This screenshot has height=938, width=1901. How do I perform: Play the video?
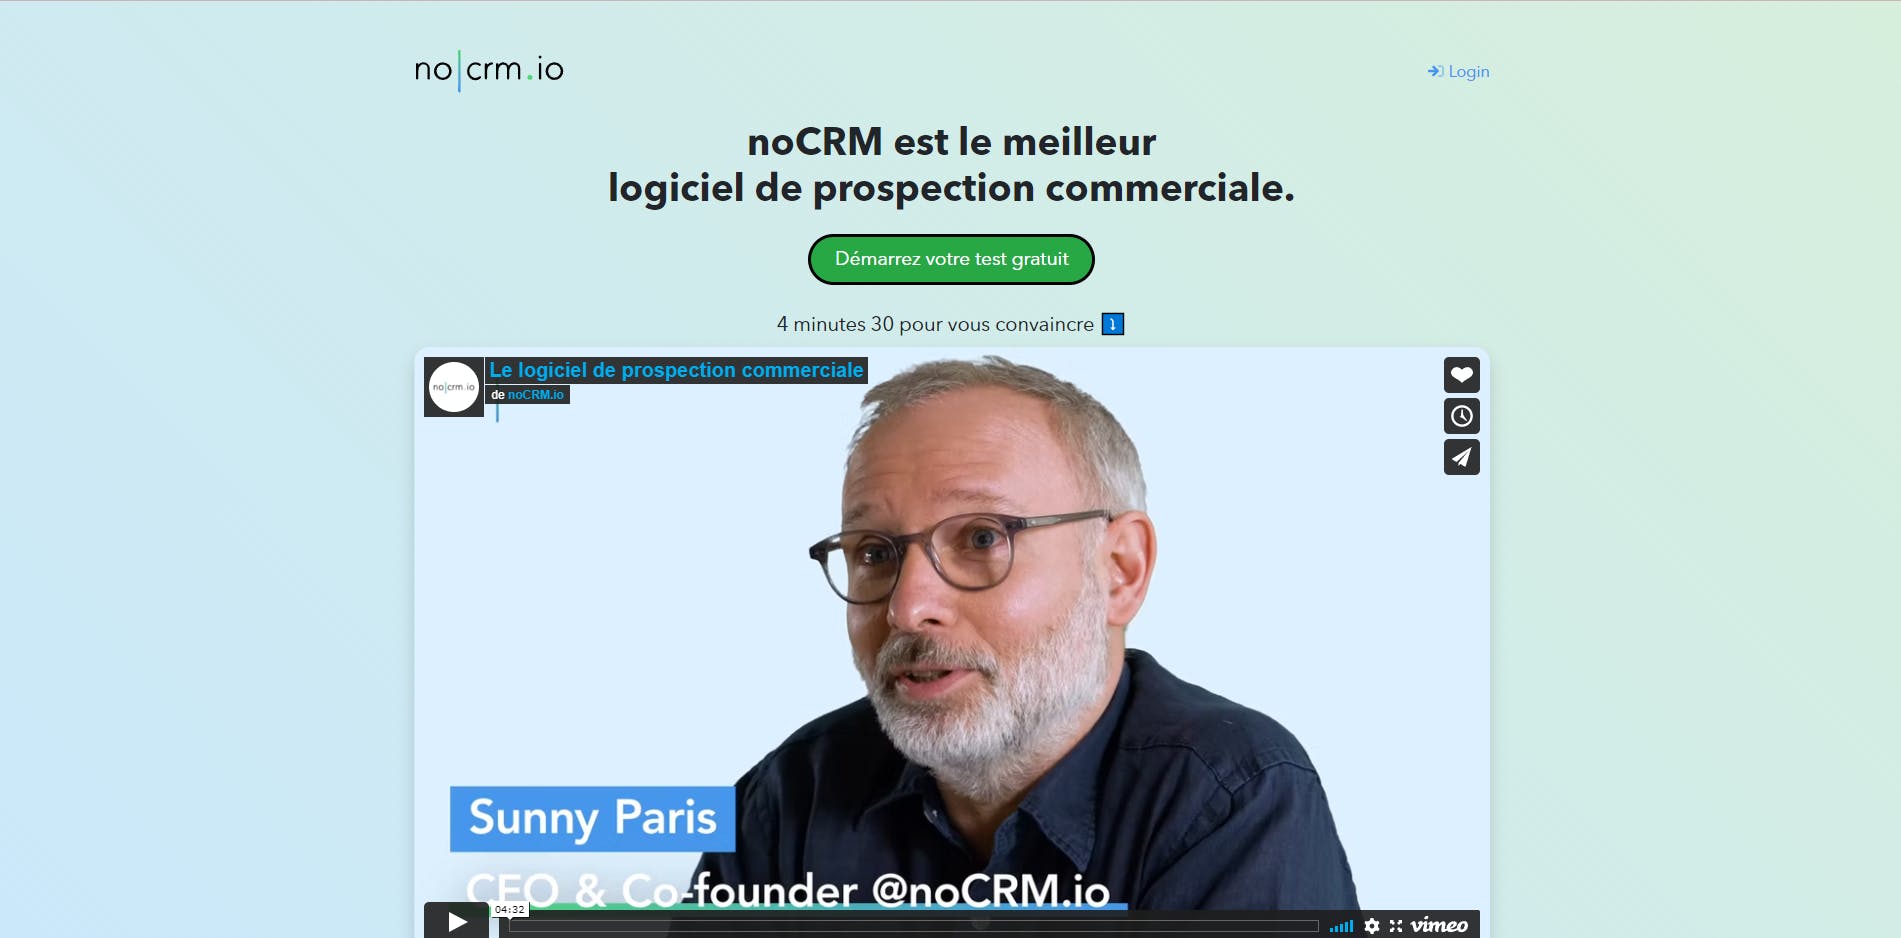coord(457,921)
